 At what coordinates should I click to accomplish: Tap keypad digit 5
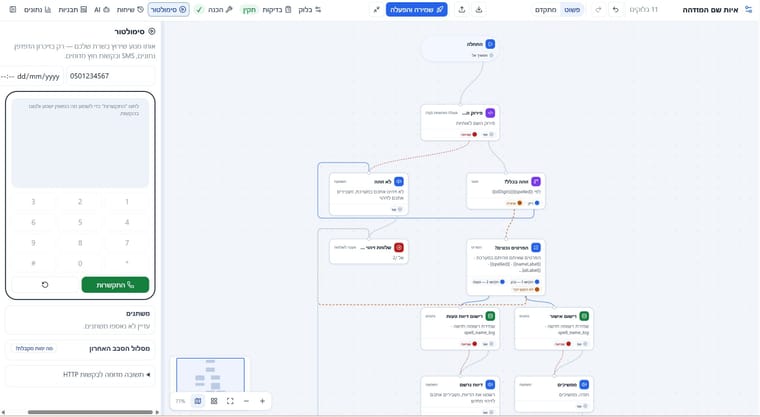click(80, 222)
